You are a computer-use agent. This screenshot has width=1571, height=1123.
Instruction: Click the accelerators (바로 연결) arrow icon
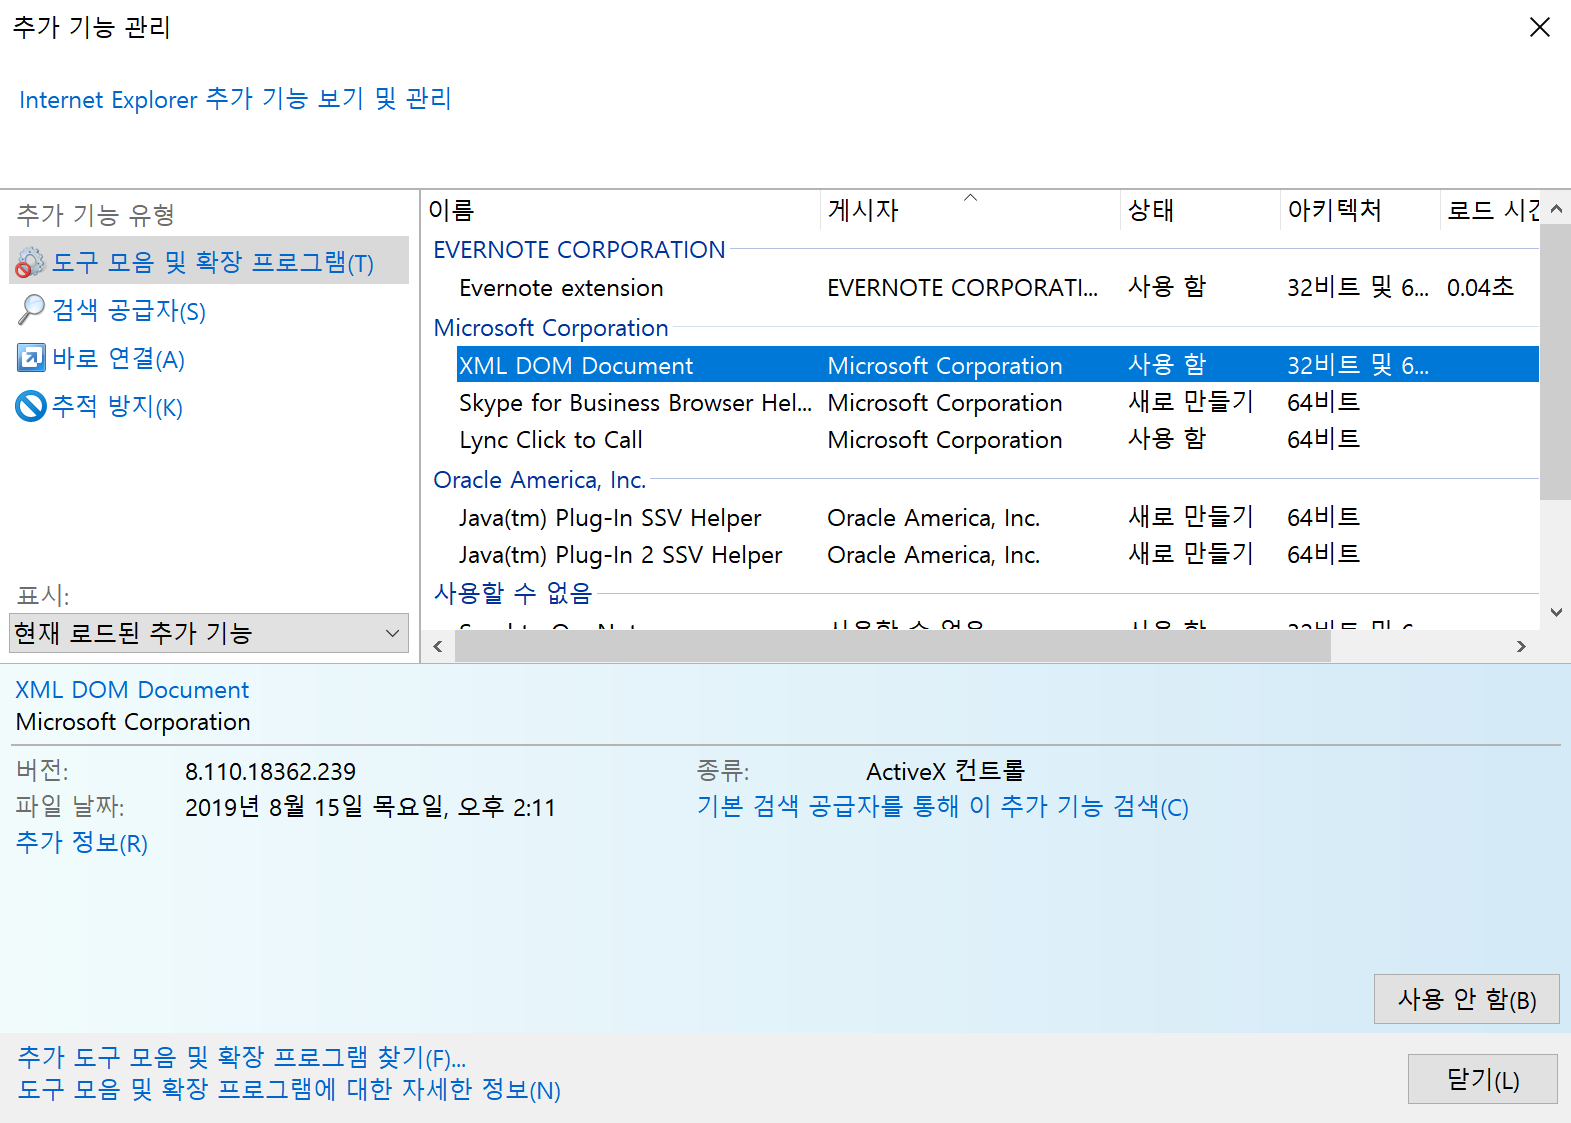click(x=31, y=358)
